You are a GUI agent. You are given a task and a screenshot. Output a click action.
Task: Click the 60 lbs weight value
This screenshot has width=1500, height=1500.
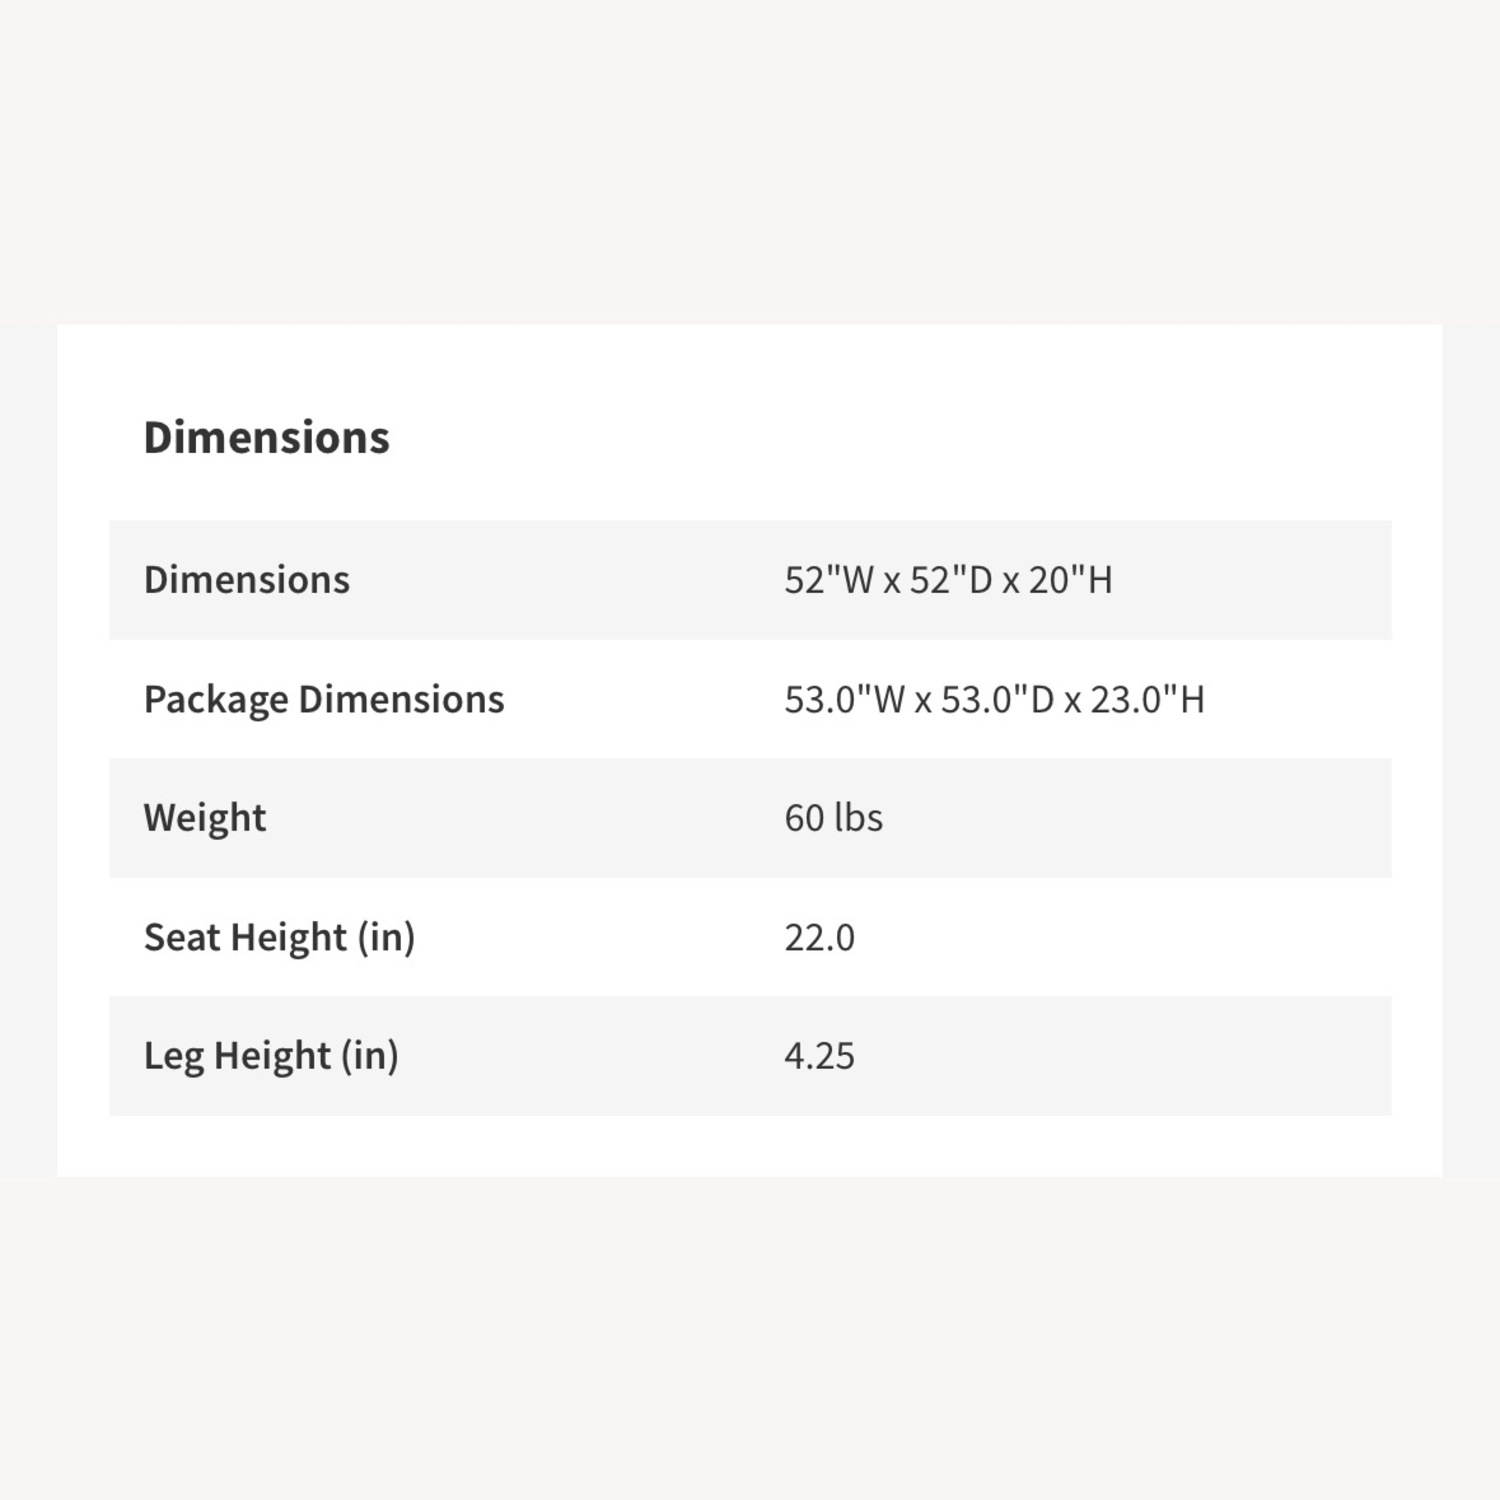(833, 818)
